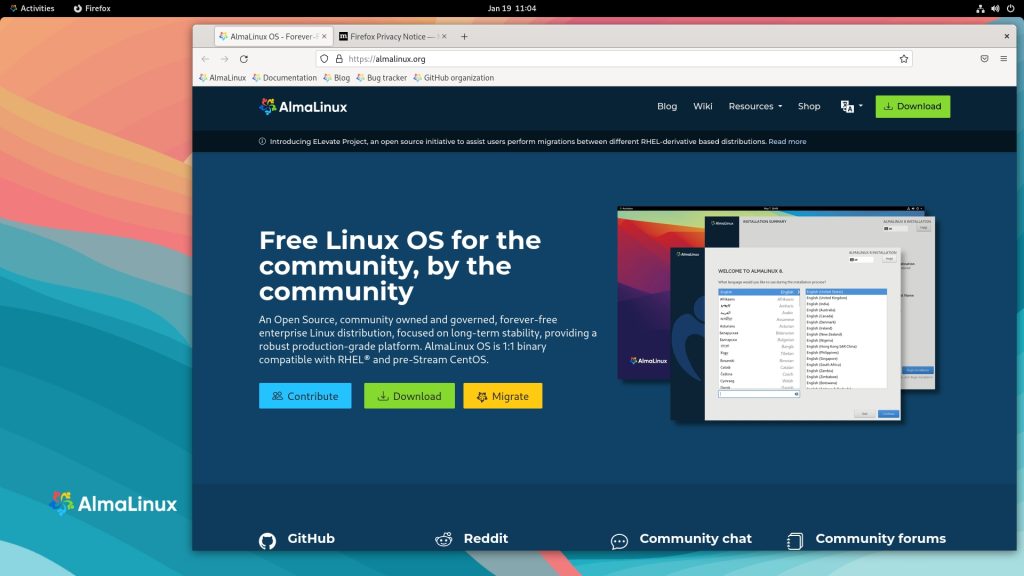Open the ELevate Read more link
This screenshot has height=576, width=1024.
pos(786,141)
